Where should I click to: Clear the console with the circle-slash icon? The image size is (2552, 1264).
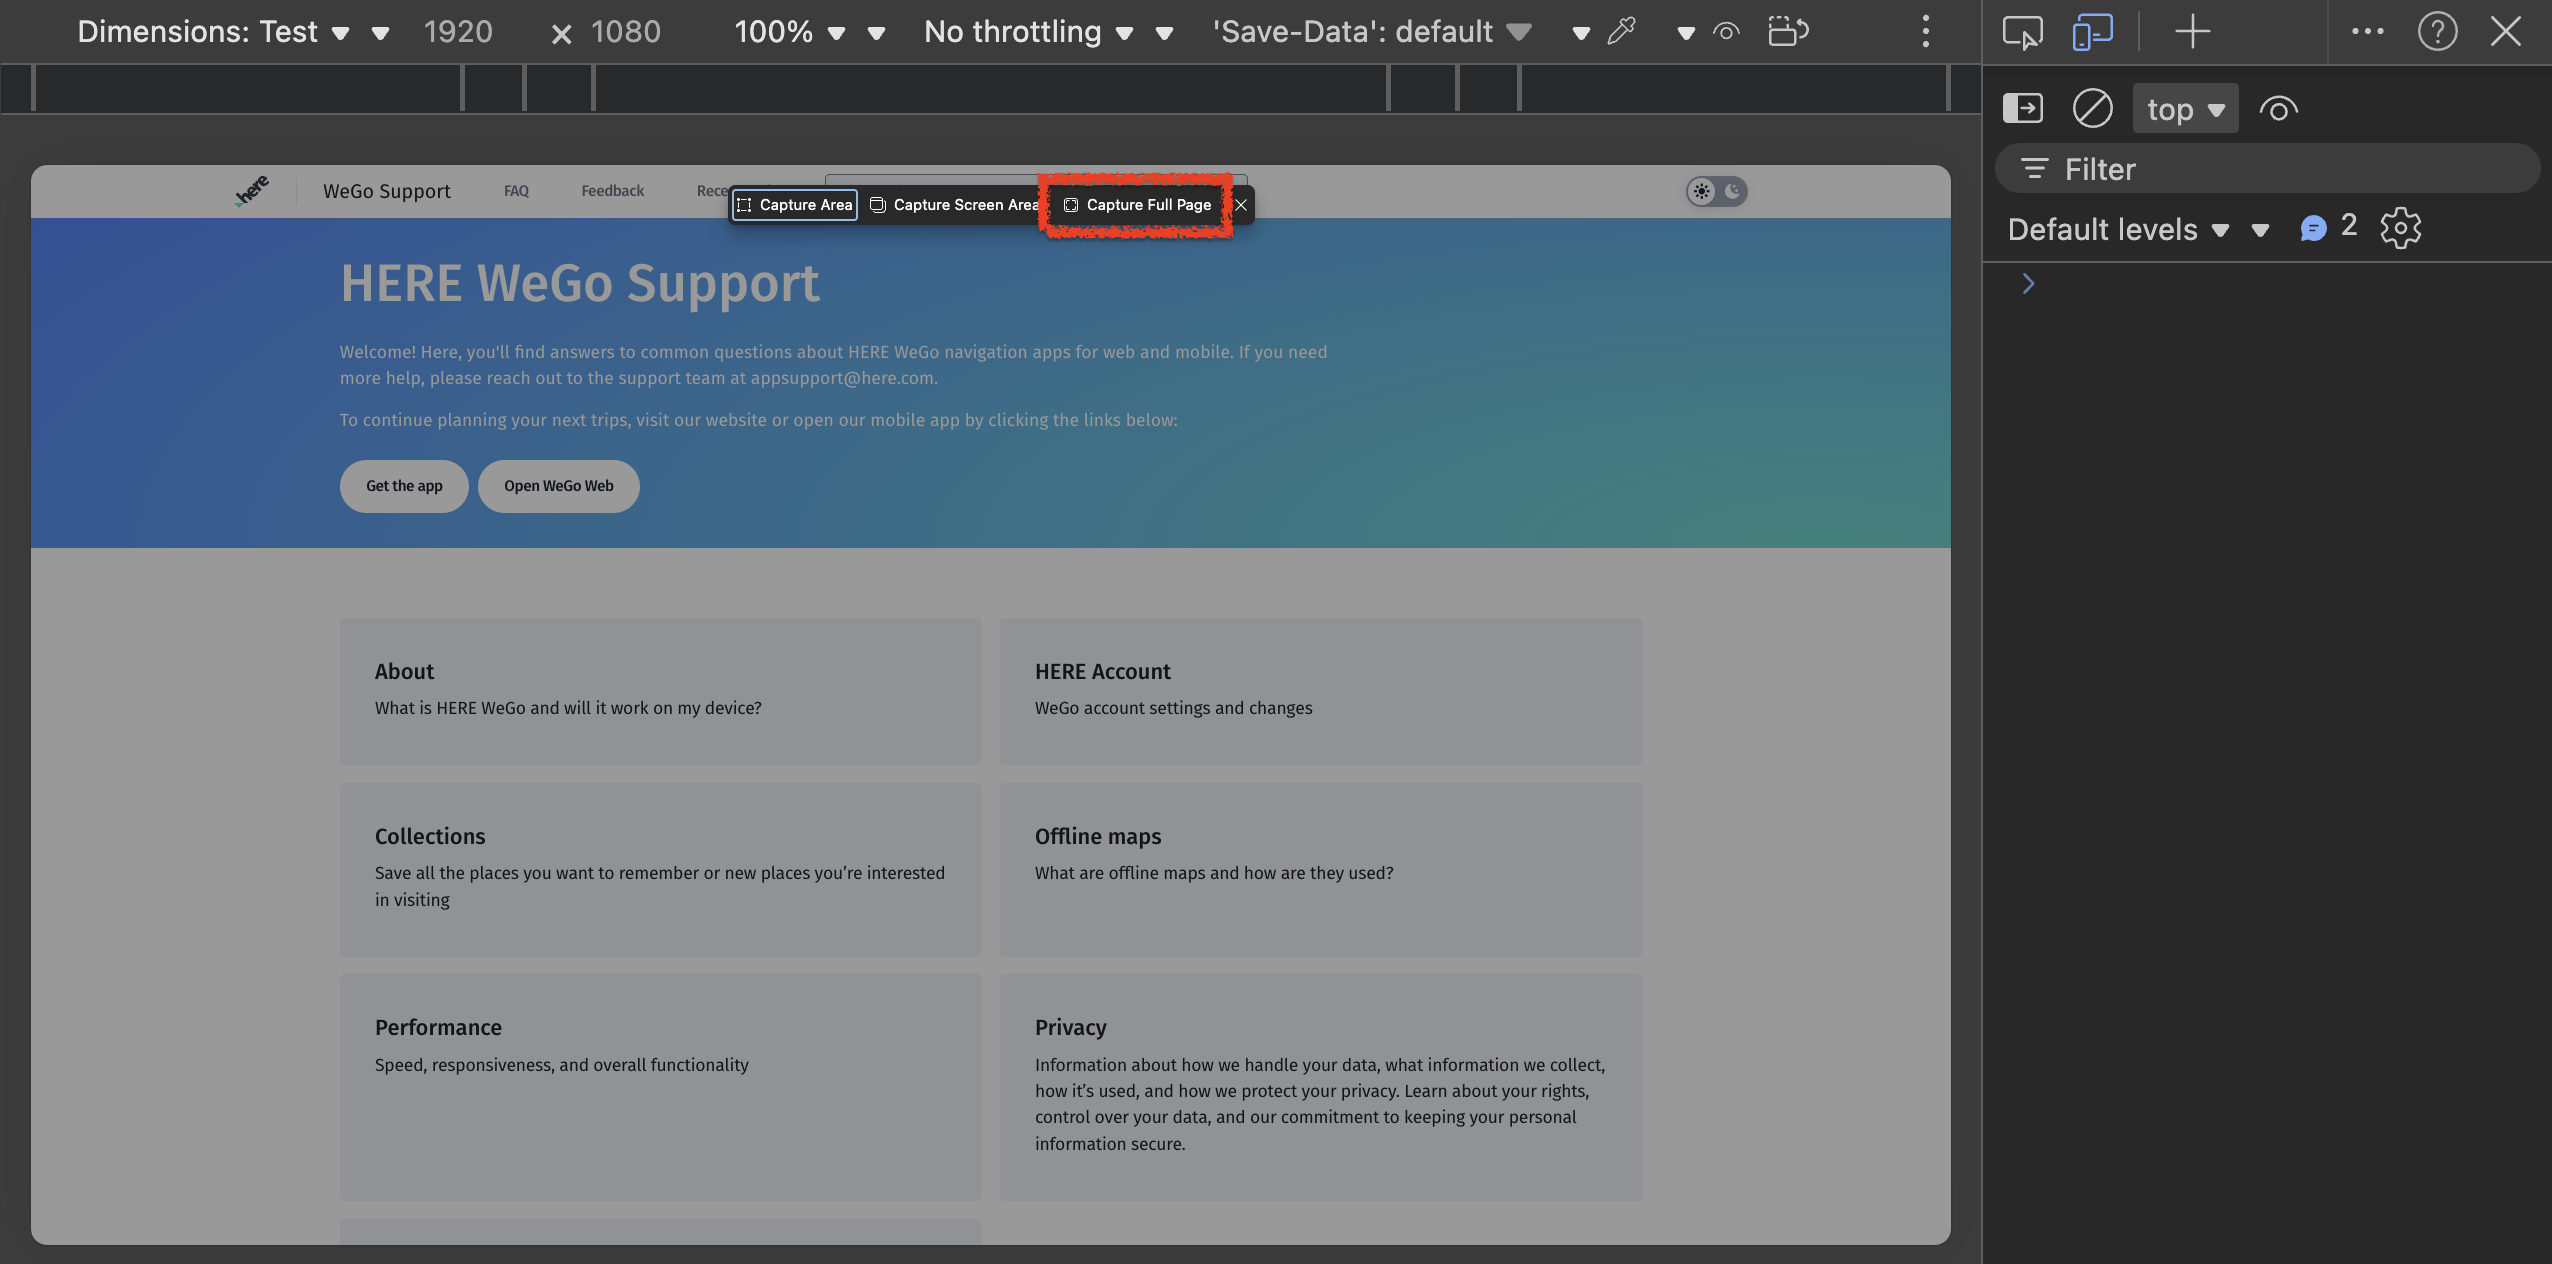2092,108
